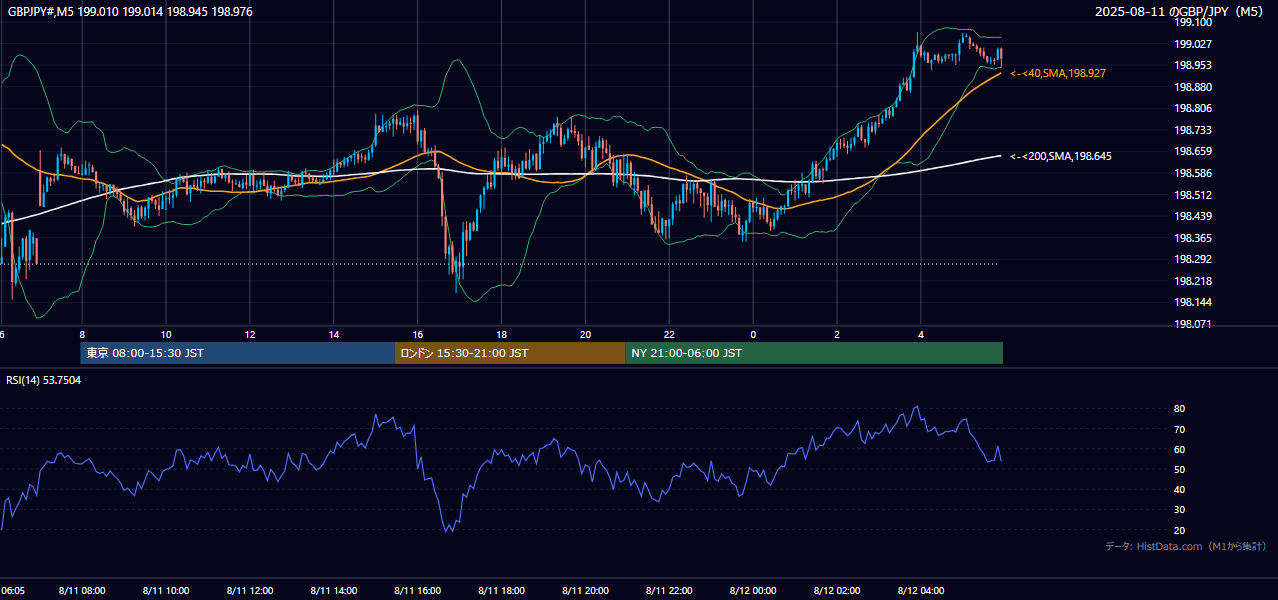1278x600 pixels.
Task: Click price level 198.439 on axis
Action: [x=1193, y=216]
